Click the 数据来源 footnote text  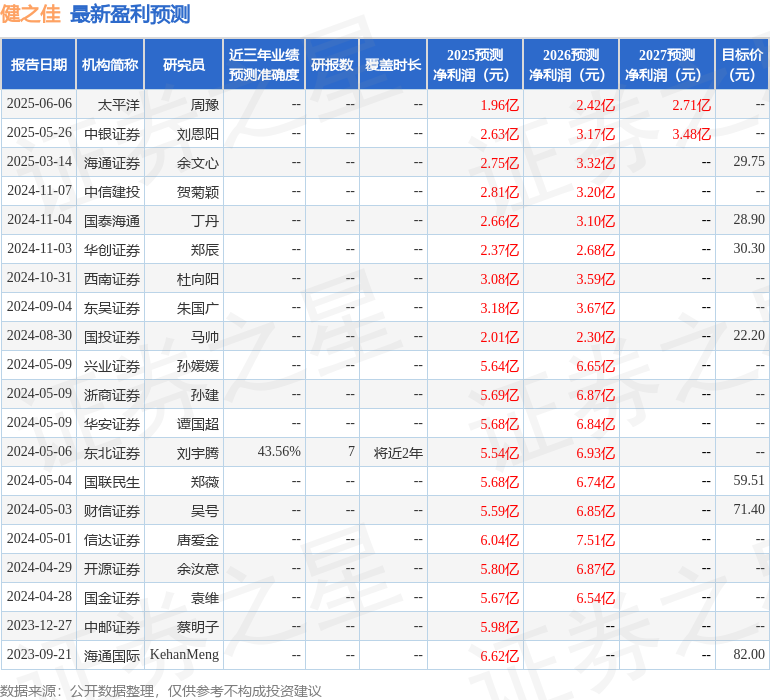coord(161,691)
